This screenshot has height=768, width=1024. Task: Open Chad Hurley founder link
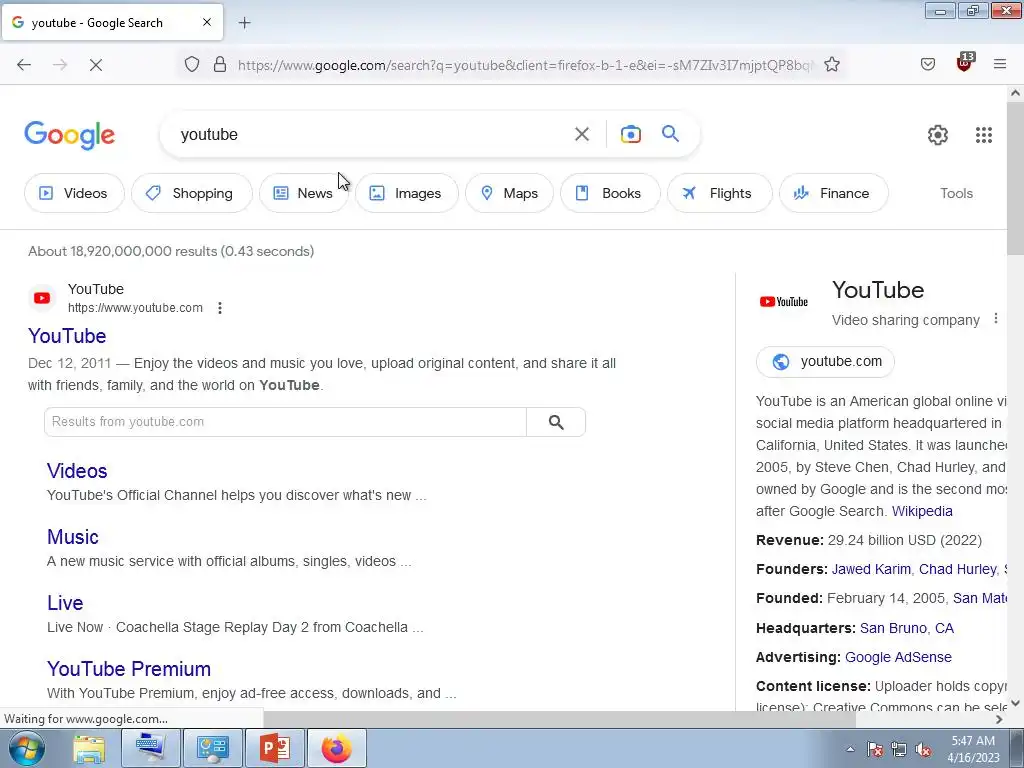[x=957, y=569]
